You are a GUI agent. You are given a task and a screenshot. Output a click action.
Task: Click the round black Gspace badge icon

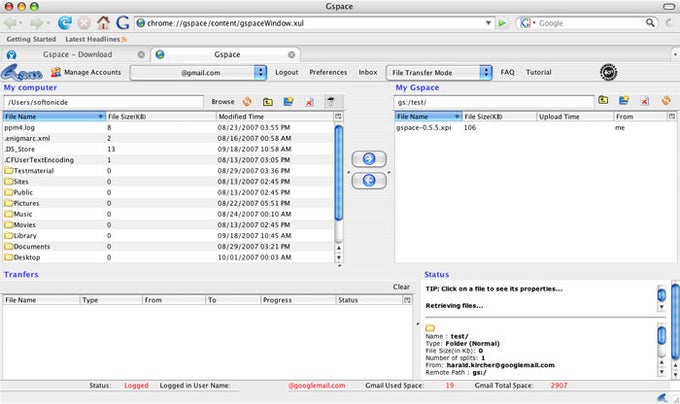point(608,72)
